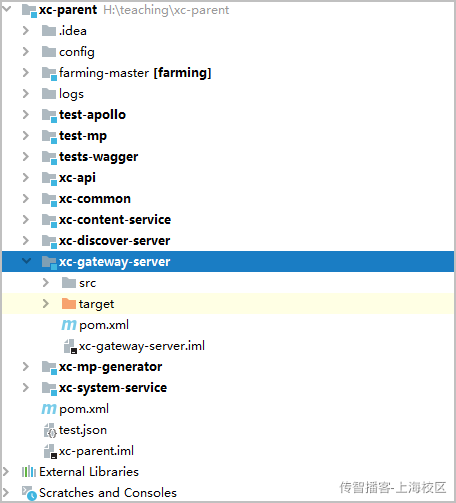Screen dimensions: 456x503
Task: Expand the src folder arrow
Action: 46,283
